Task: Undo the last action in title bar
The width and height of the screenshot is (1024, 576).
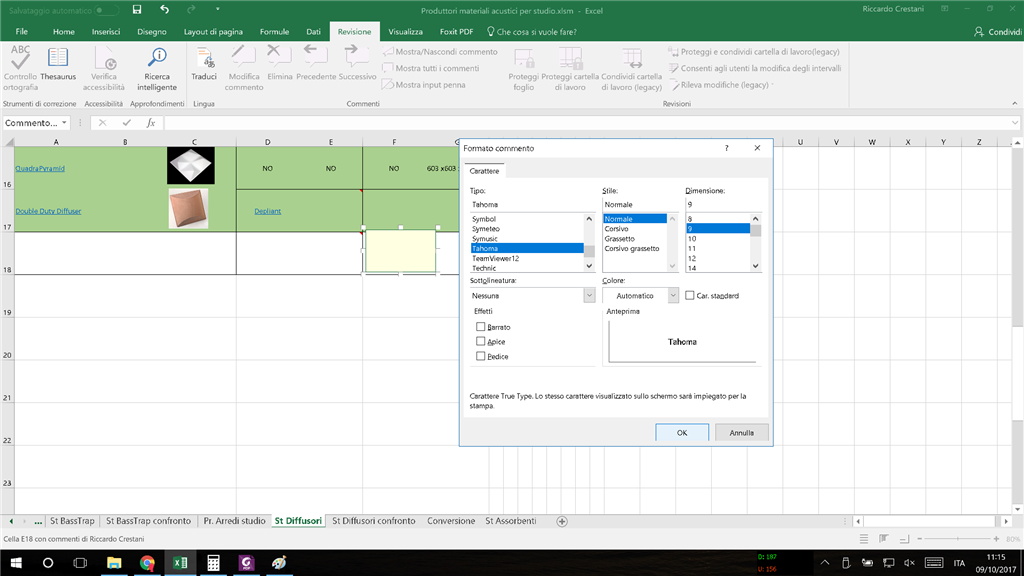Action: [165, 10]
